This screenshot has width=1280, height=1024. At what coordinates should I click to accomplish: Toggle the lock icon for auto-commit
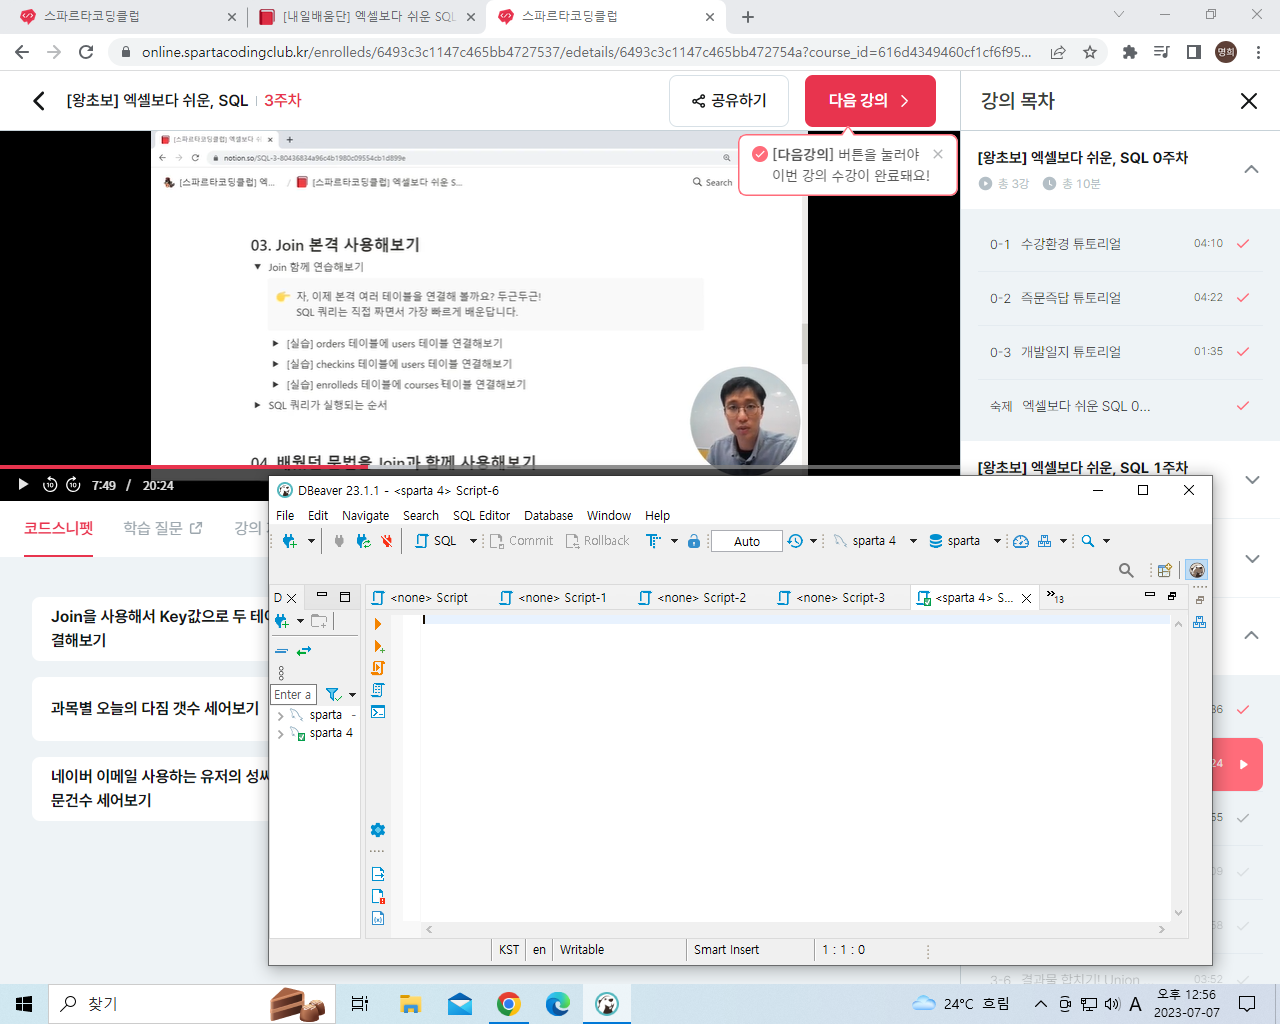tap(694, 541)
